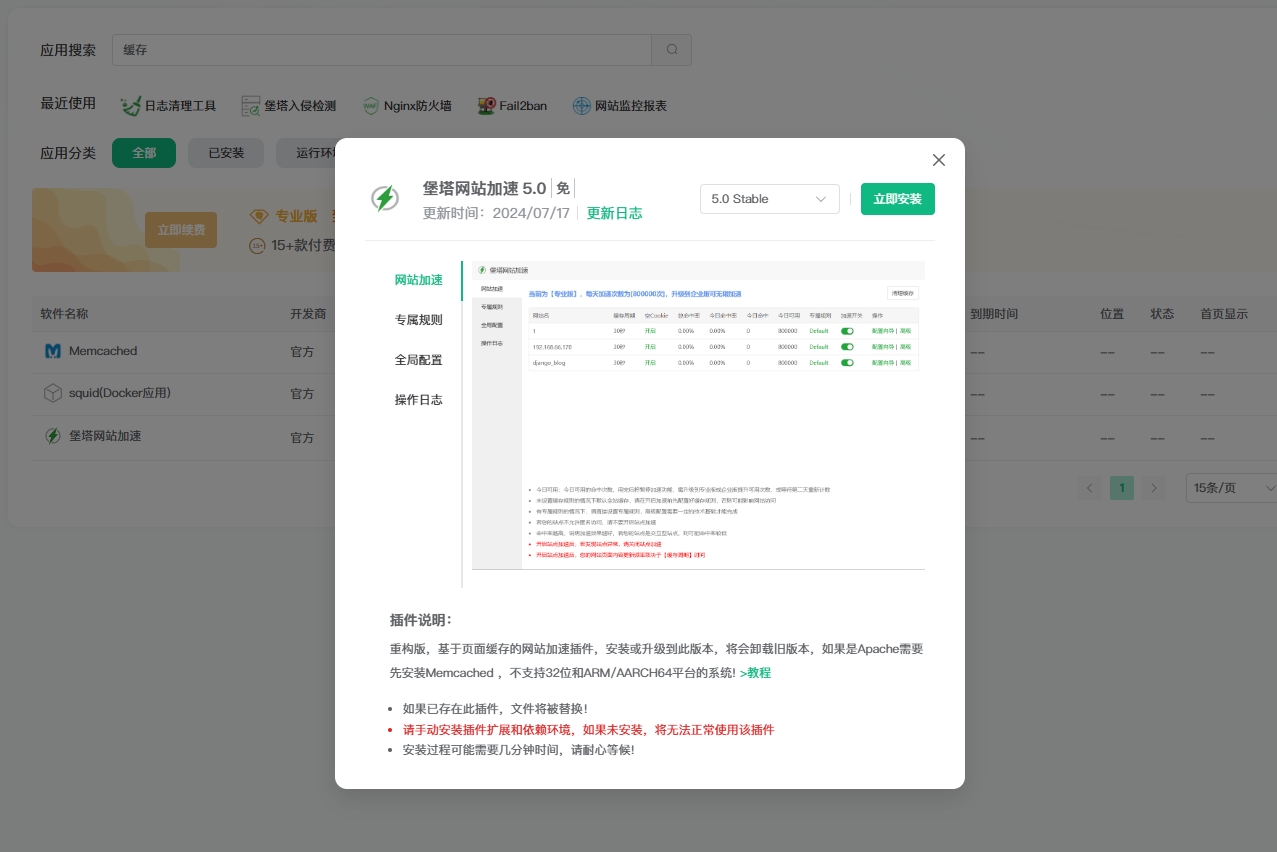Click the Memcached icon in software list
This screenshot has height=852, width=1277.
click(53, 351)
